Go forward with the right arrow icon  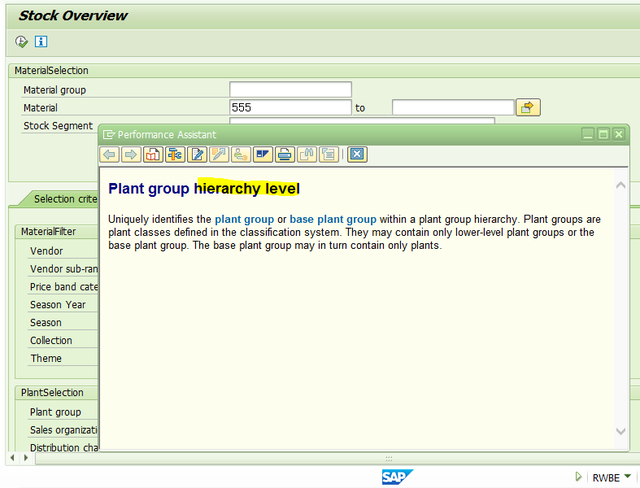pyautogui.click(x=131, y=155)
